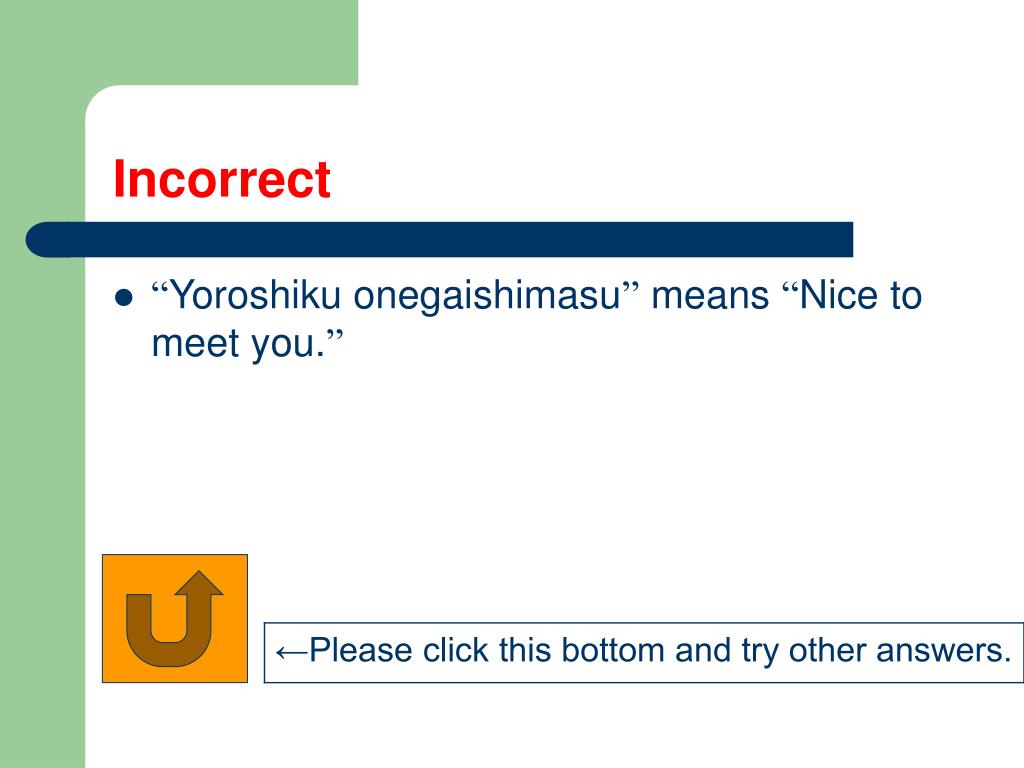Viewport: 1024px width, 768px height.
Task: Click the green rectangle block at top
Action: pos(179,42)
